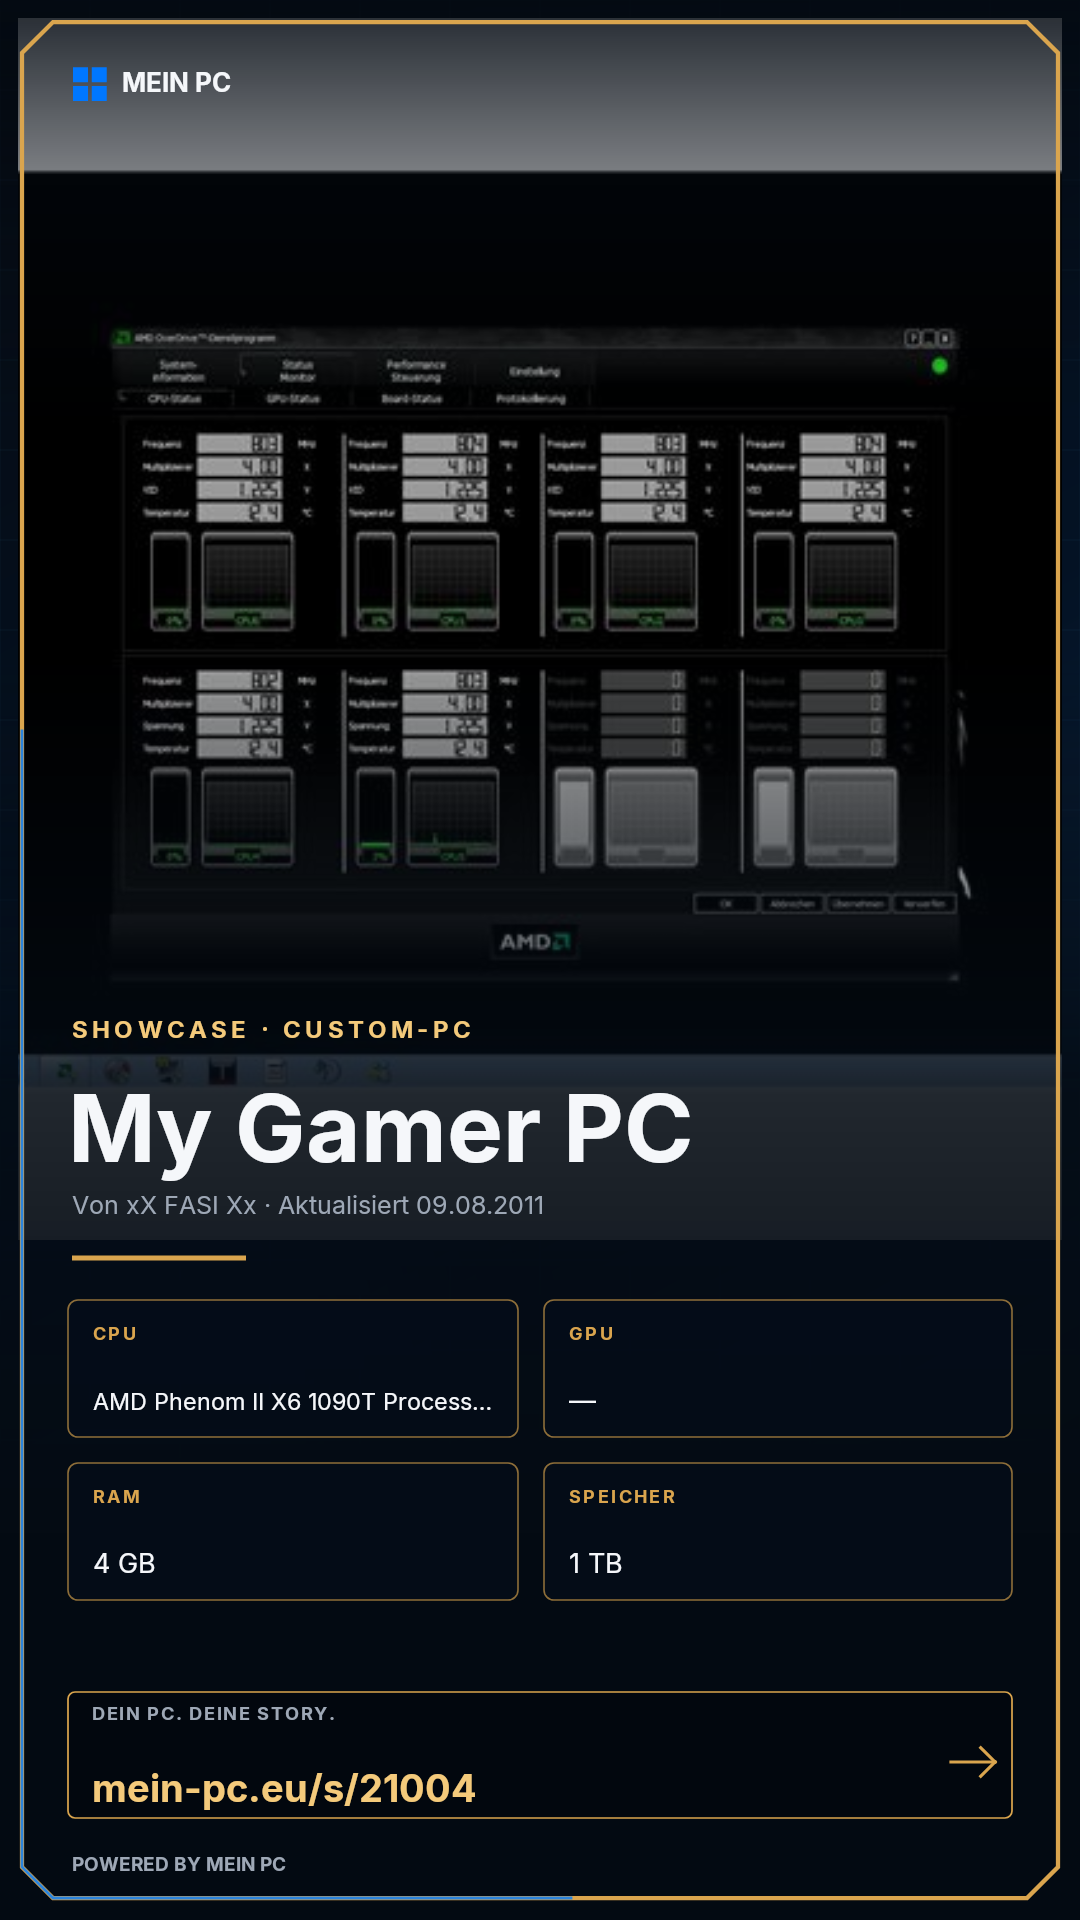Screen dimensions: 1080x1920
Task: Click the CPU0 usage graph
Action: pos(248,581)
